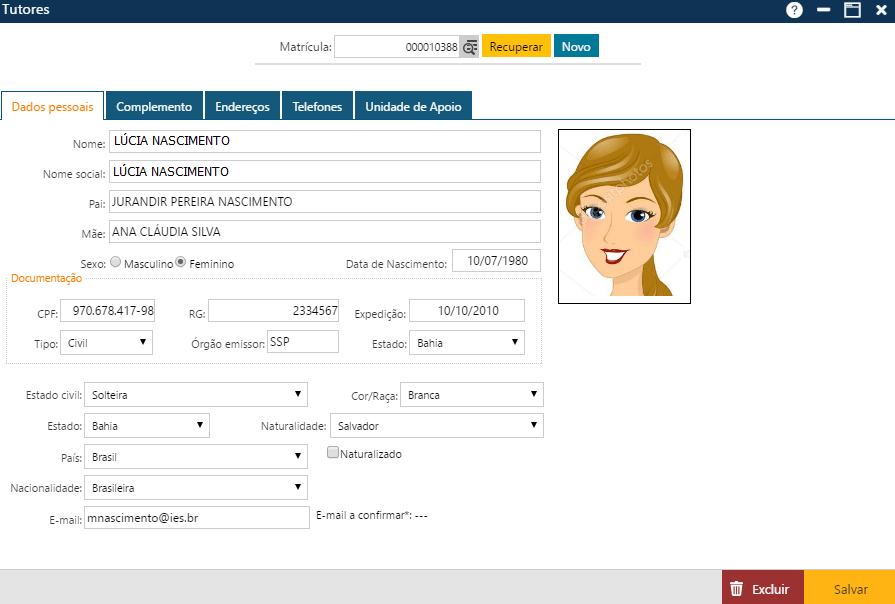Viewport: 895px width, 604px height.
Task: Restore the window using the title bar icon
Action: (852, 10)
